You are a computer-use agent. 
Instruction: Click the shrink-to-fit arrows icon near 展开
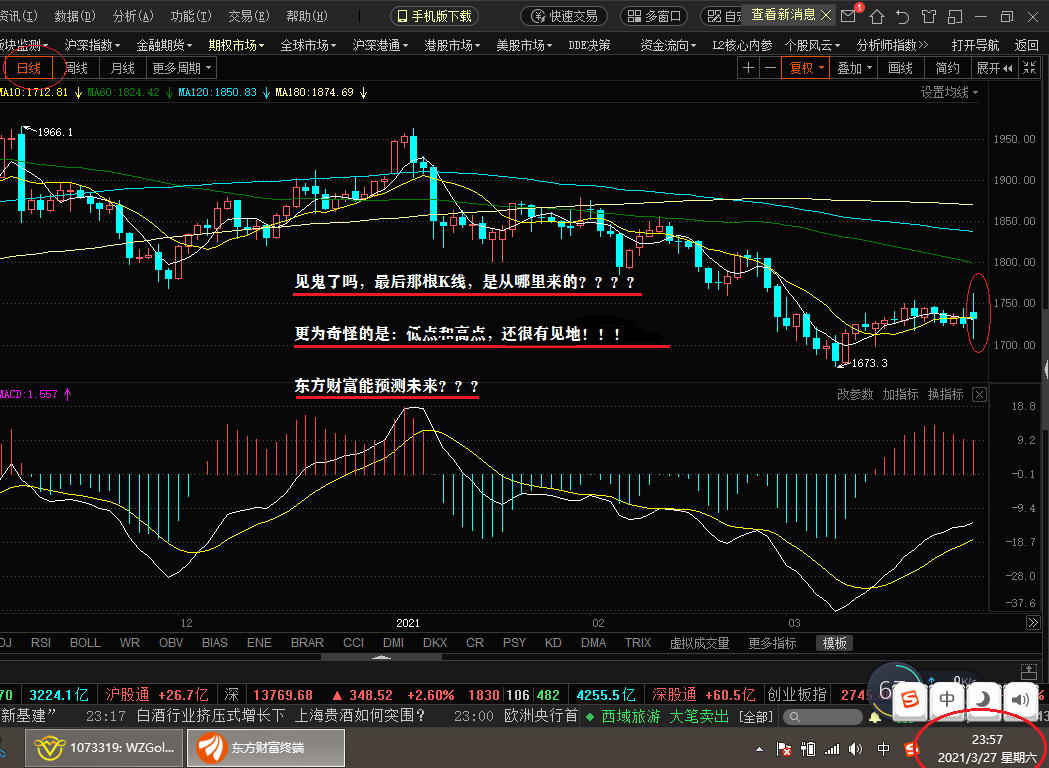pos(1029,68)
